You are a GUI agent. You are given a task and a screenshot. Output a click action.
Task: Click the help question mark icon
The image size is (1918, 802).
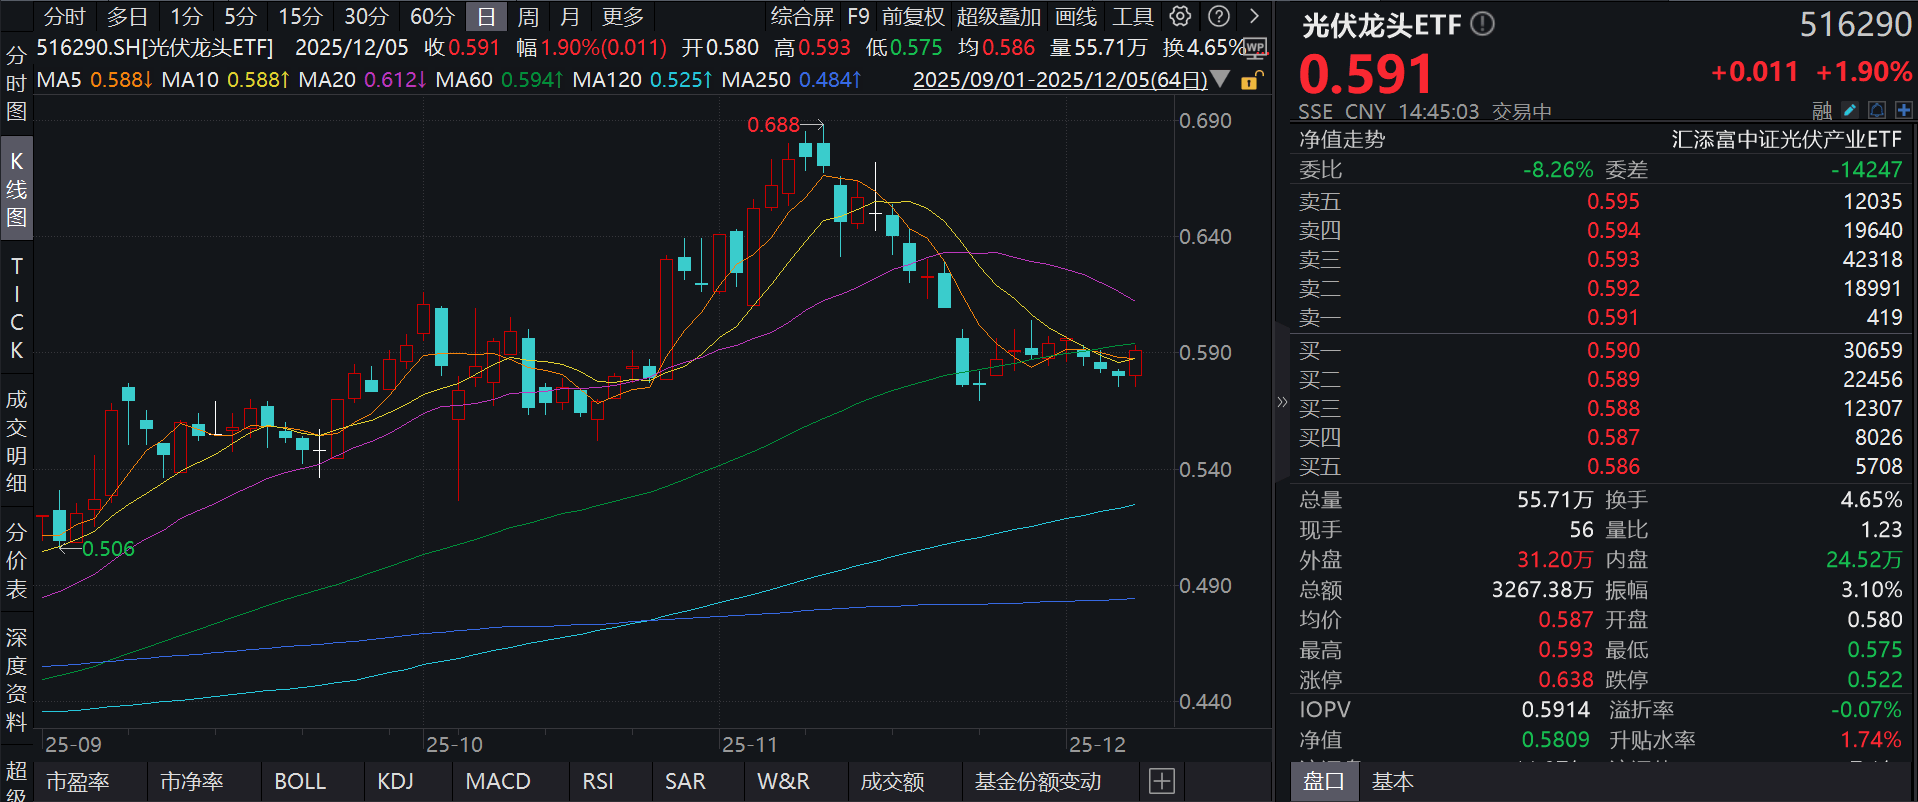pos(1218,17)
